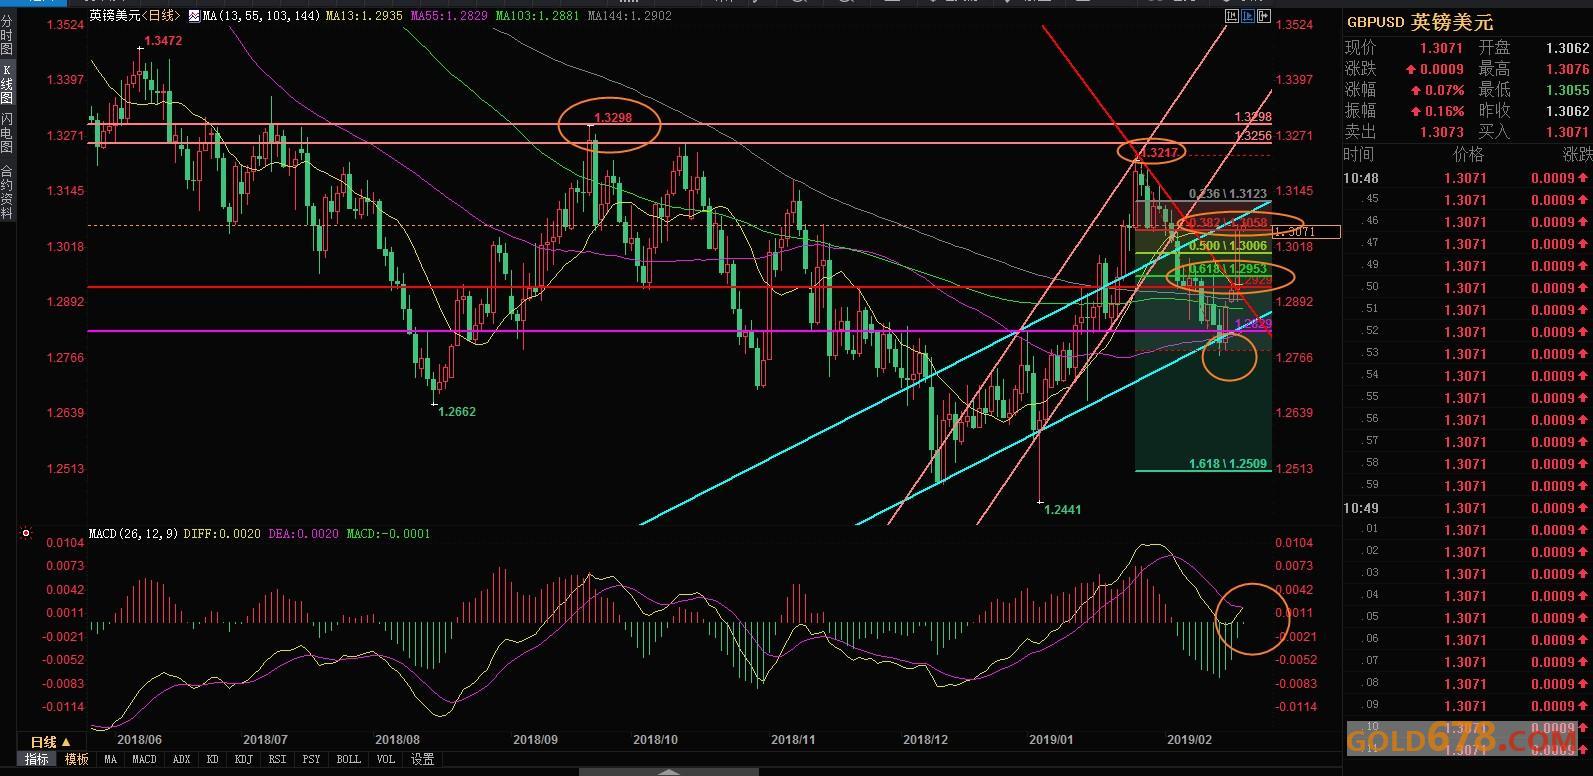The height and width of the screenshot is (776, 1593).
Task: Click the current price tag 1.3071 on axis
Action: point(1306,232)
